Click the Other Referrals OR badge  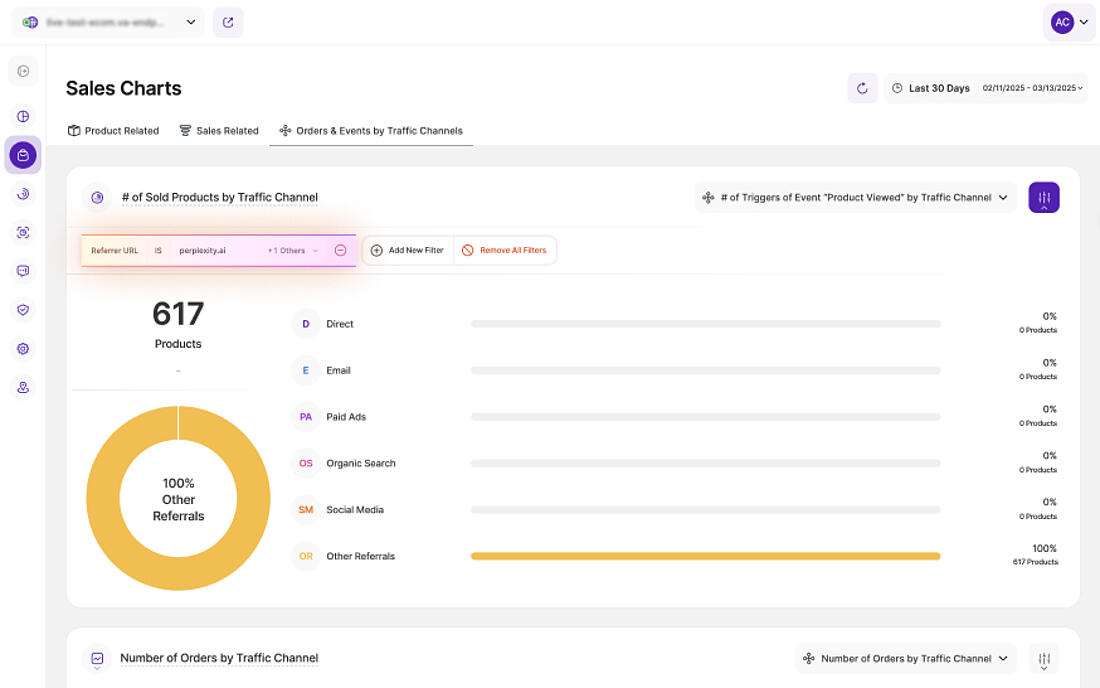306,556
